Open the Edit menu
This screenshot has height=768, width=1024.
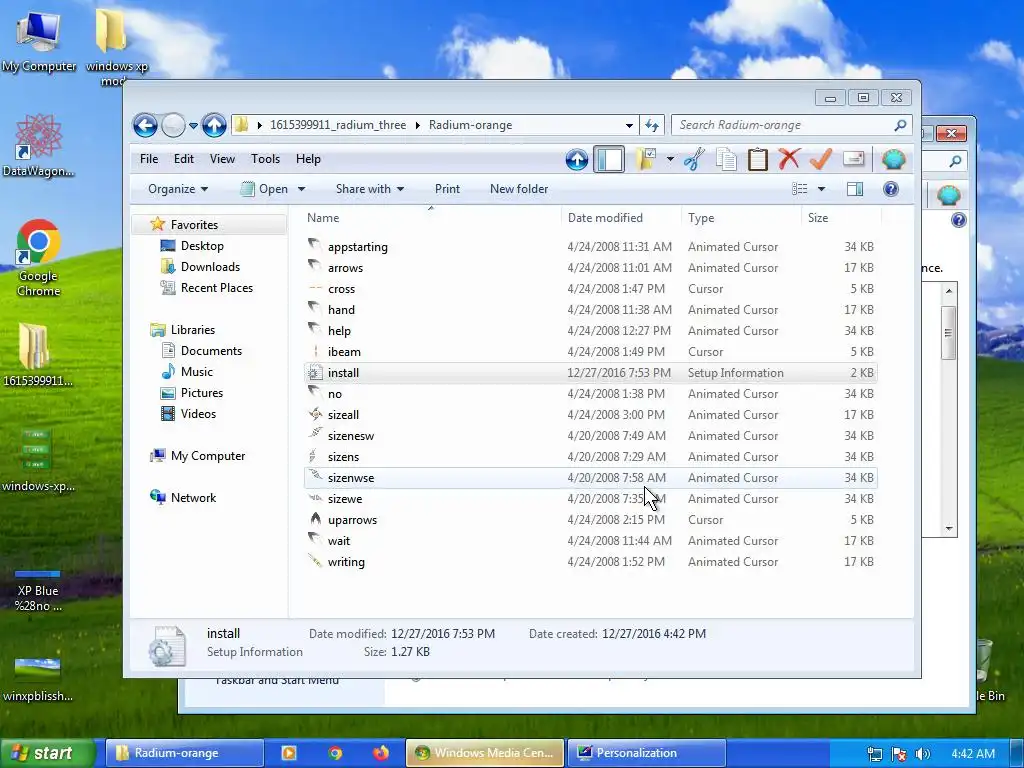184,159
